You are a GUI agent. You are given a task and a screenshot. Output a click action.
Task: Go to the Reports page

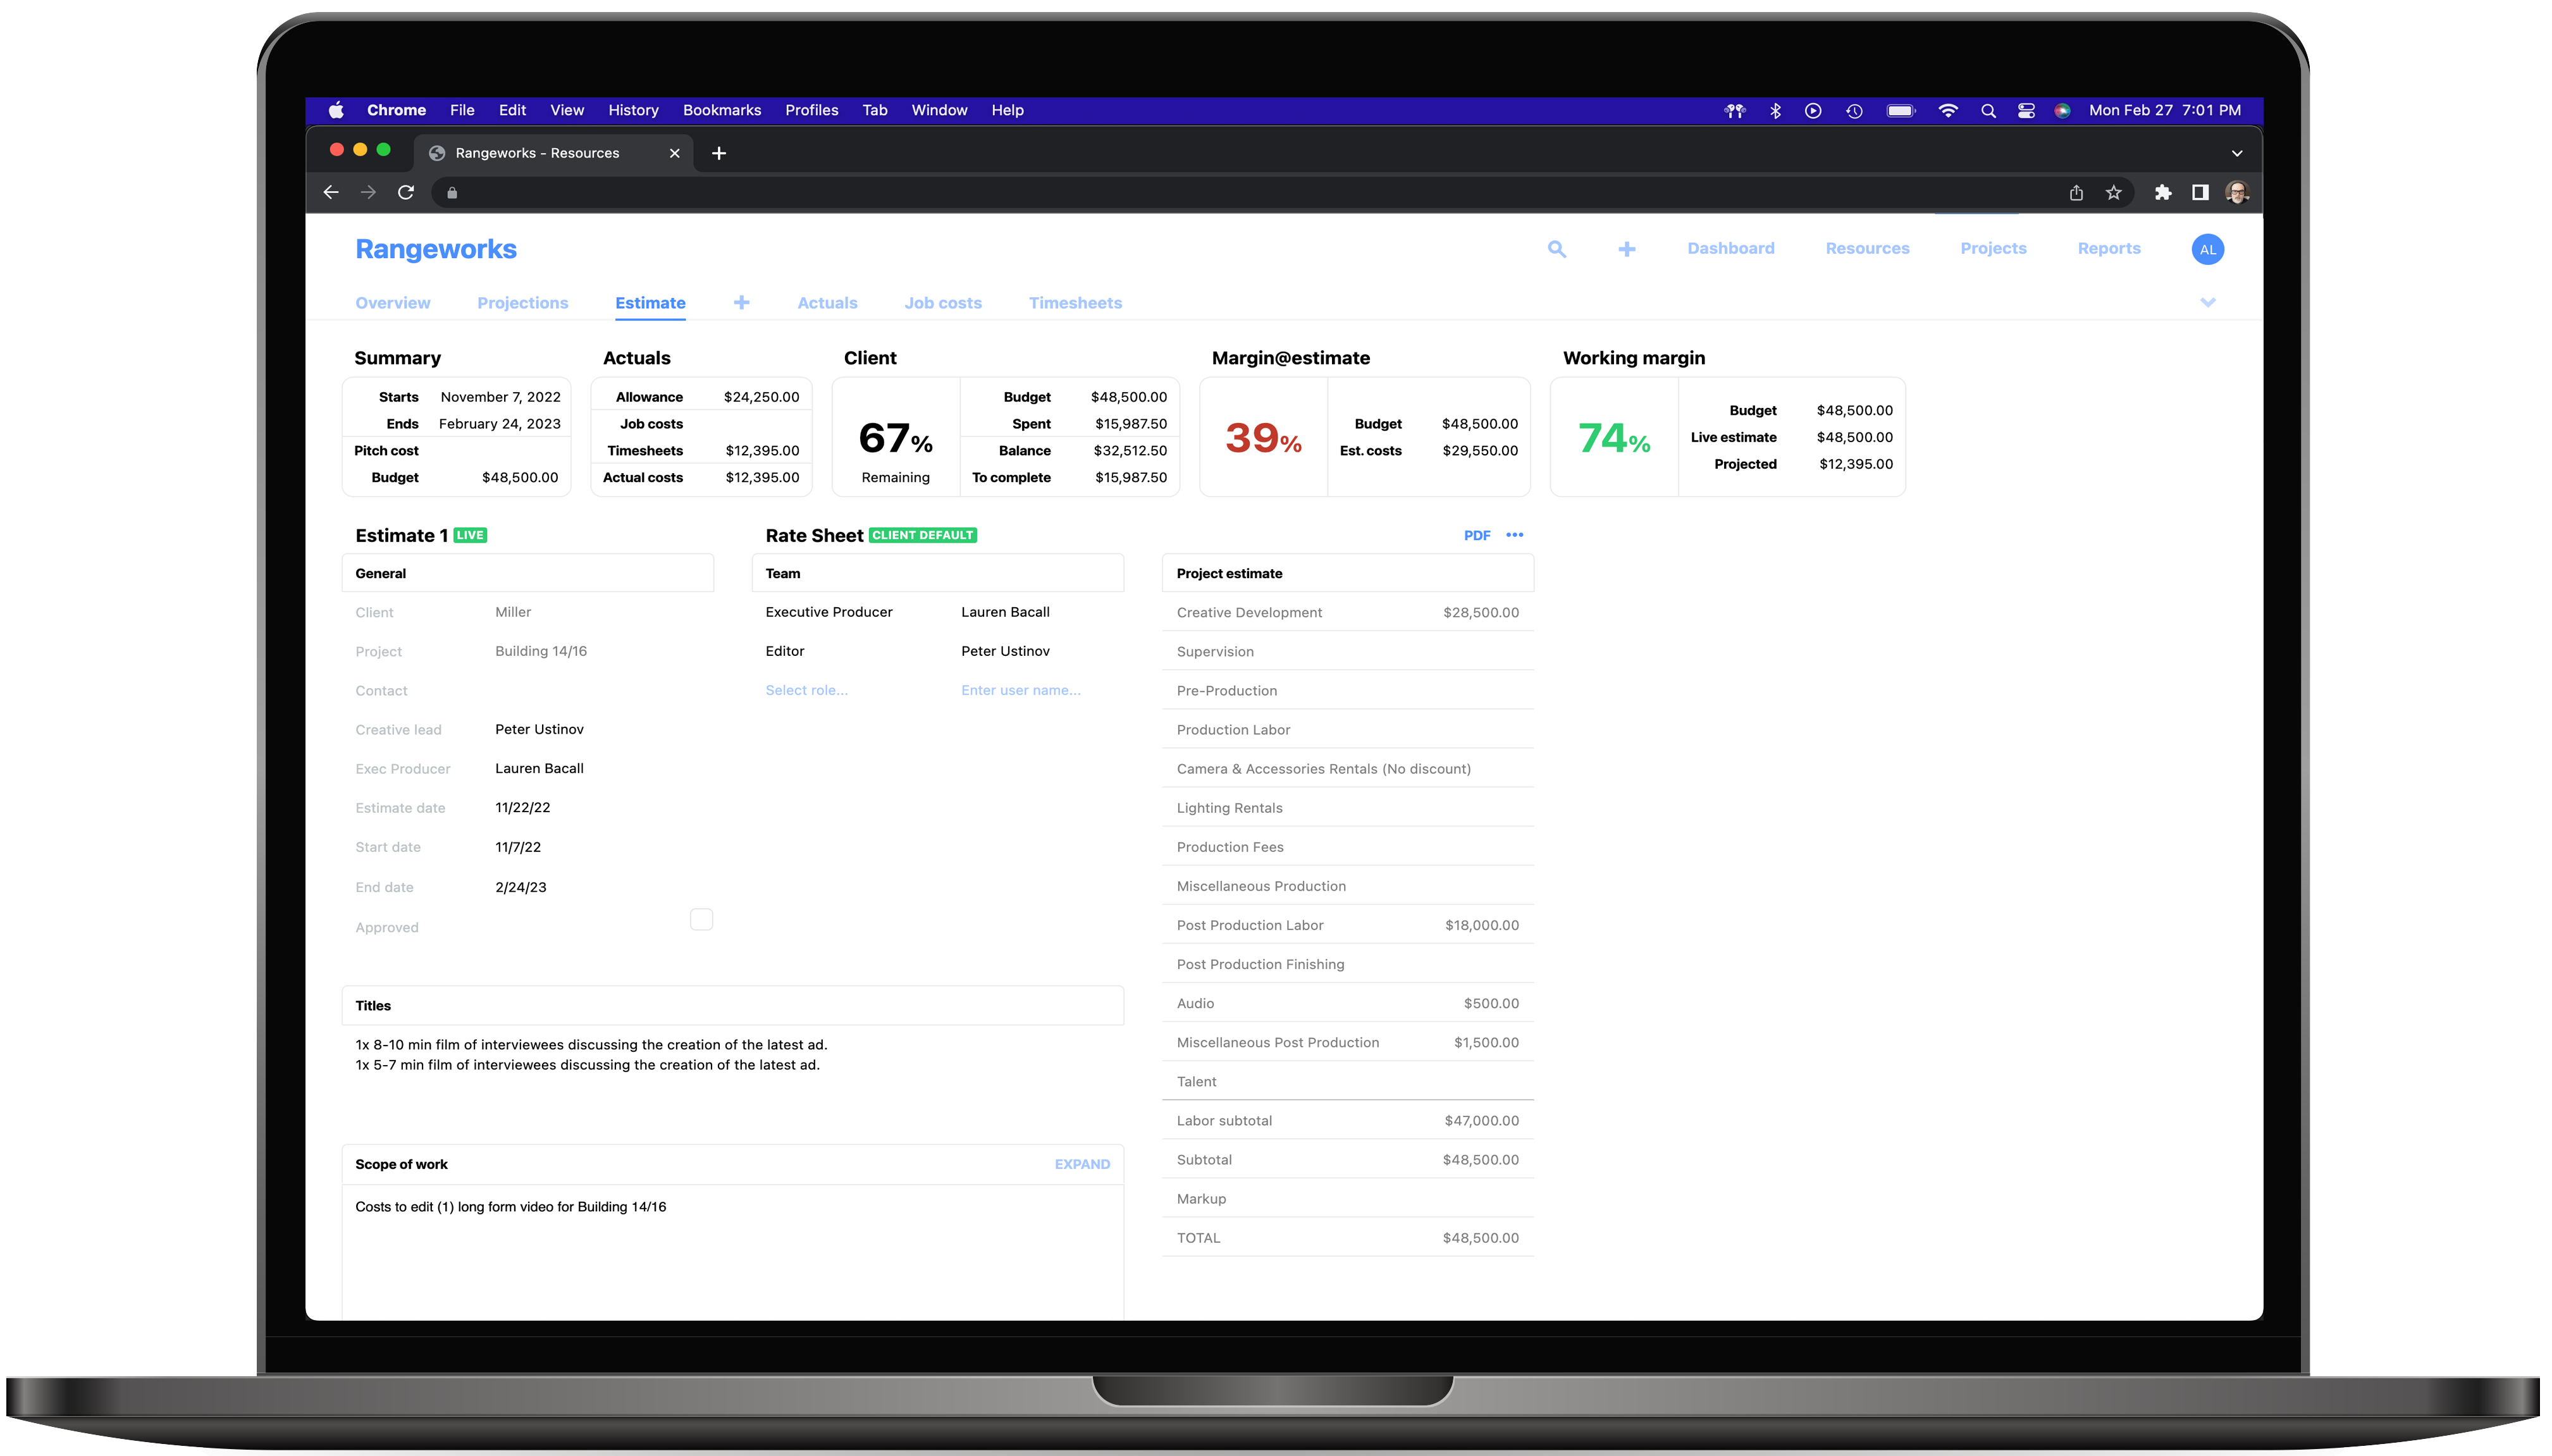tap(2109, 248)
